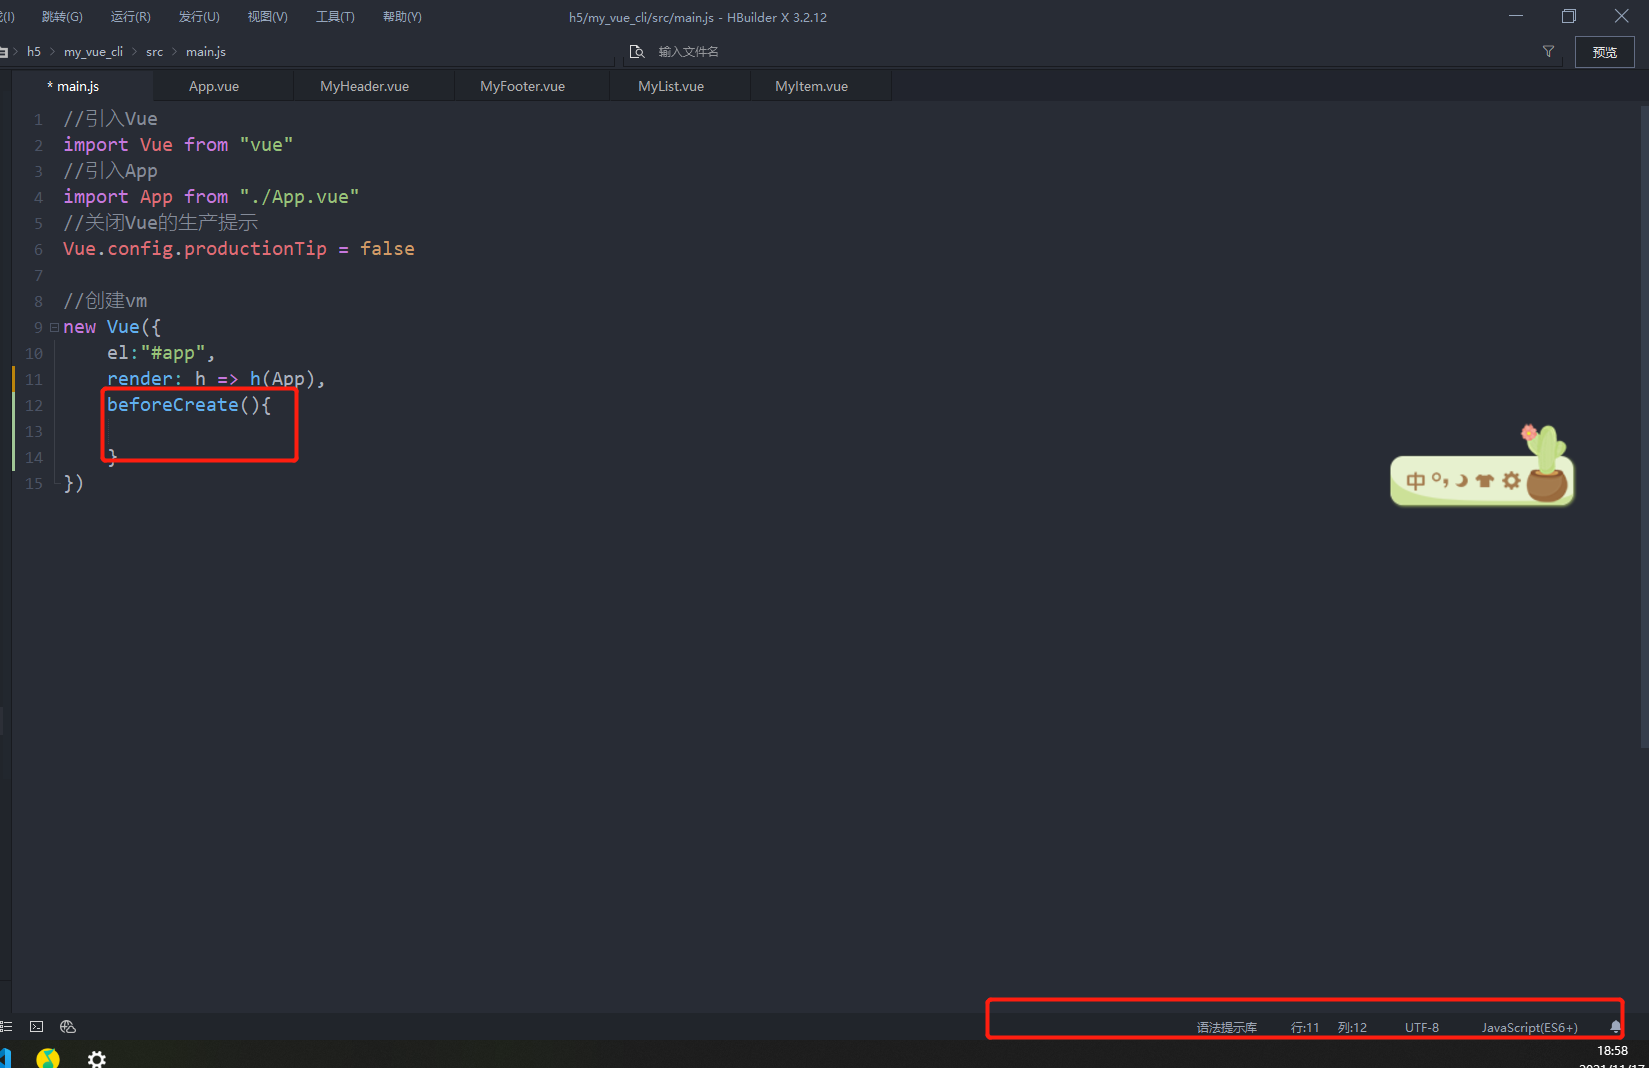The height and width of the screenshot is (1068, 1649).
Task: Open the 运行(R) menu
Action: point(130,17)
